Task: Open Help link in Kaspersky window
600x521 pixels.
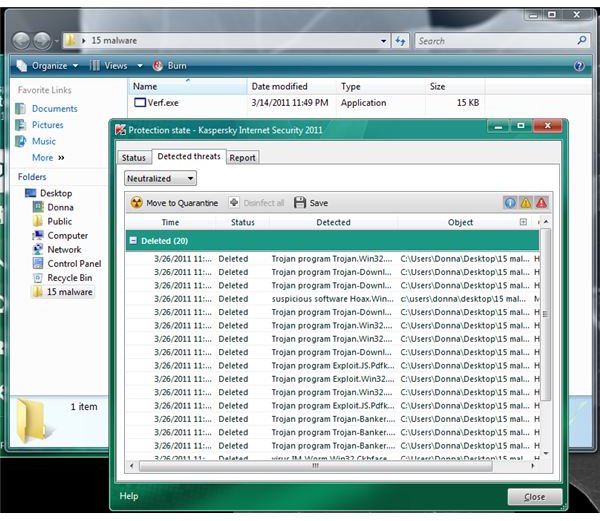Action: point(129,496)
